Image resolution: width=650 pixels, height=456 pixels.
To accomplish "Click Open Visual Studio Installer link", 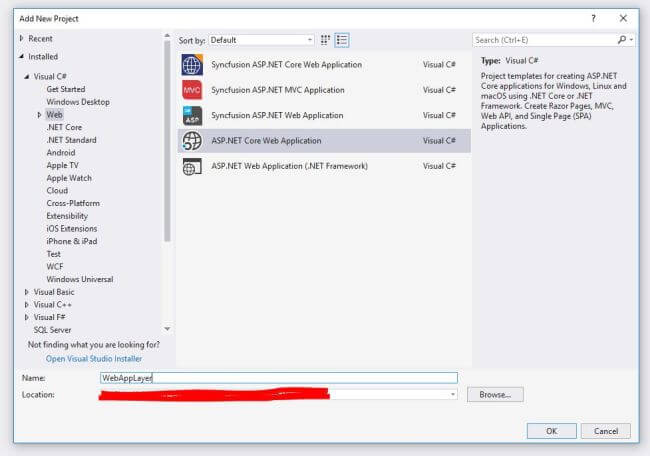I will (x=94, y=359).
